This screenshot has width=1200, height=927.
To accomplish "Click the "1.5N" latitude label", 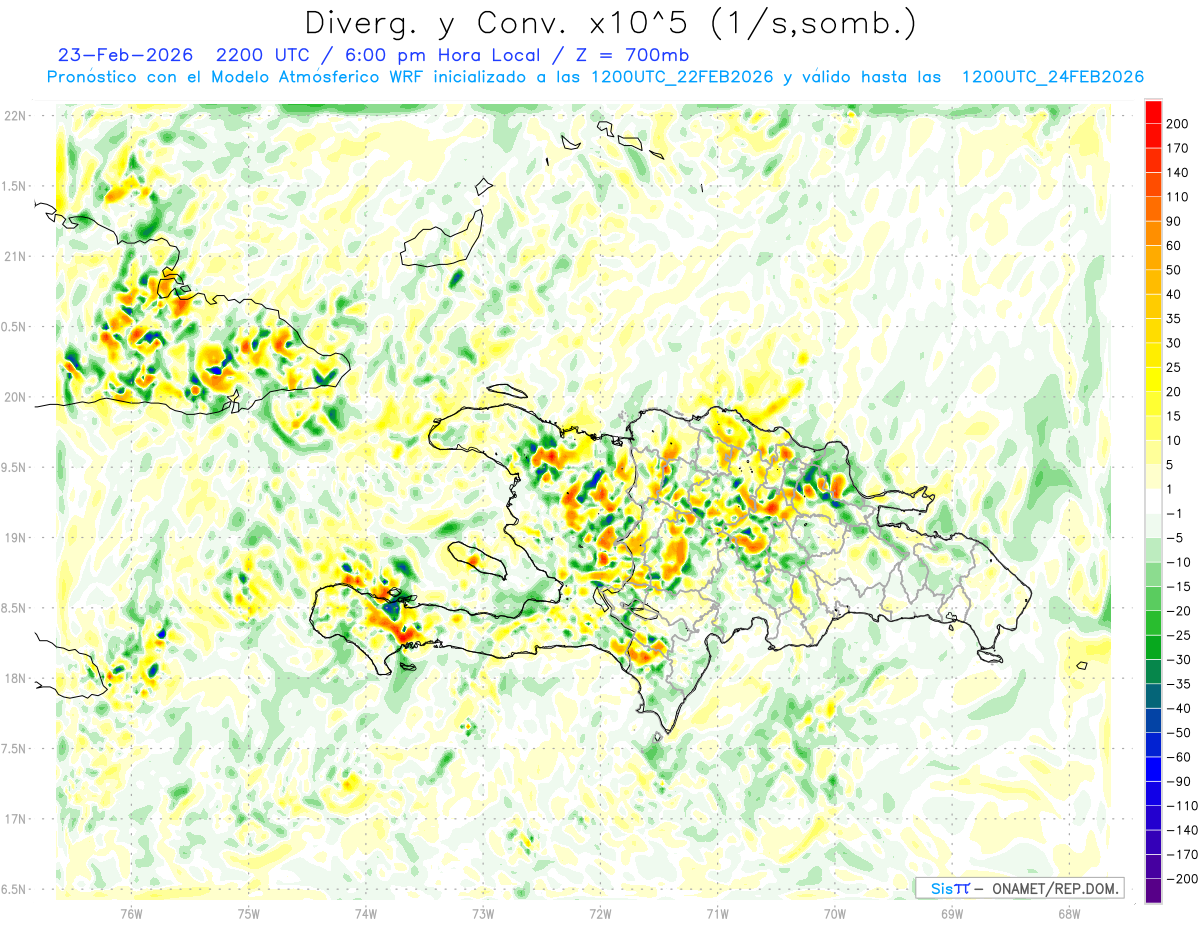I will click(14, 186).
